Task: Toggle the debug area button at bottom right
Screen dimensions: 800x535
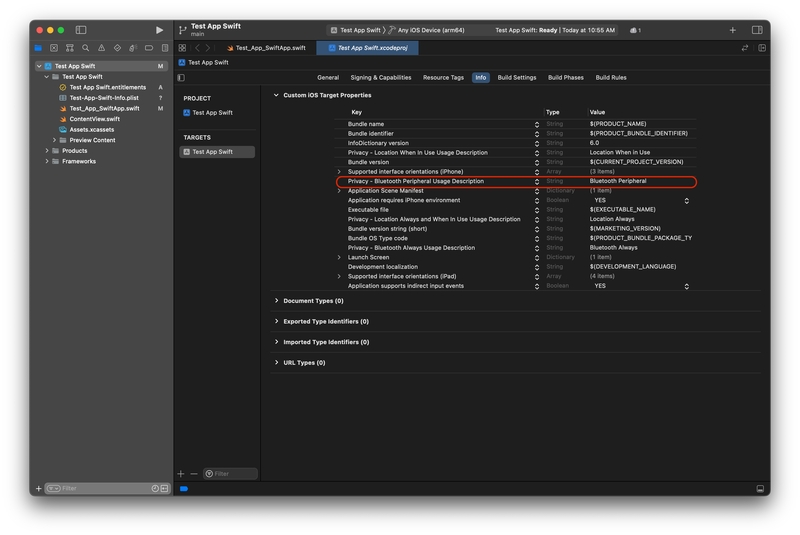Action: (x=760, y=489)
